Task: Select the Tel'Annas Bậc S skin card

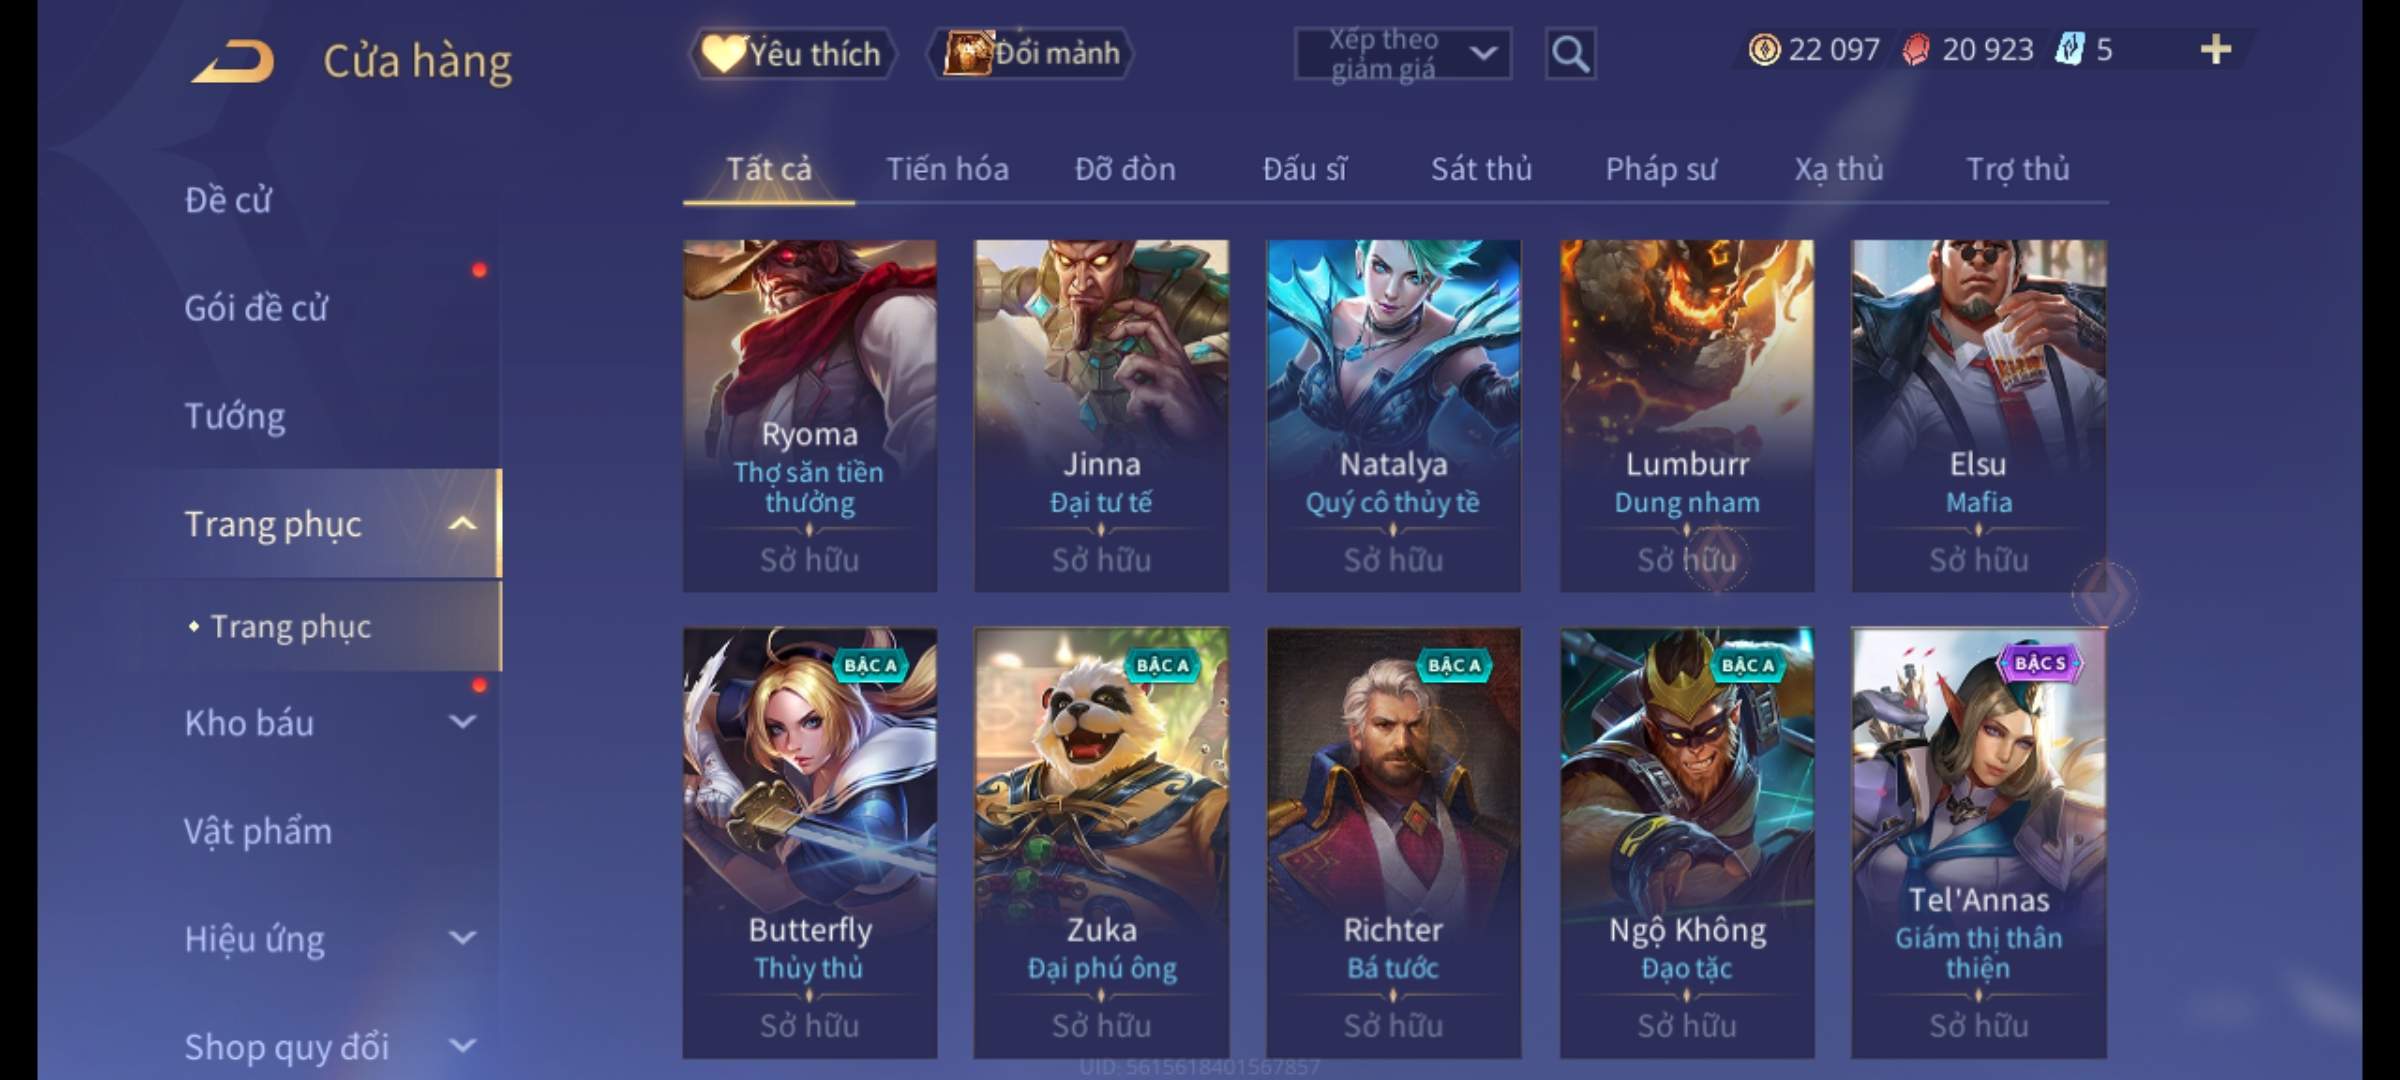Action: point(1978,842)
